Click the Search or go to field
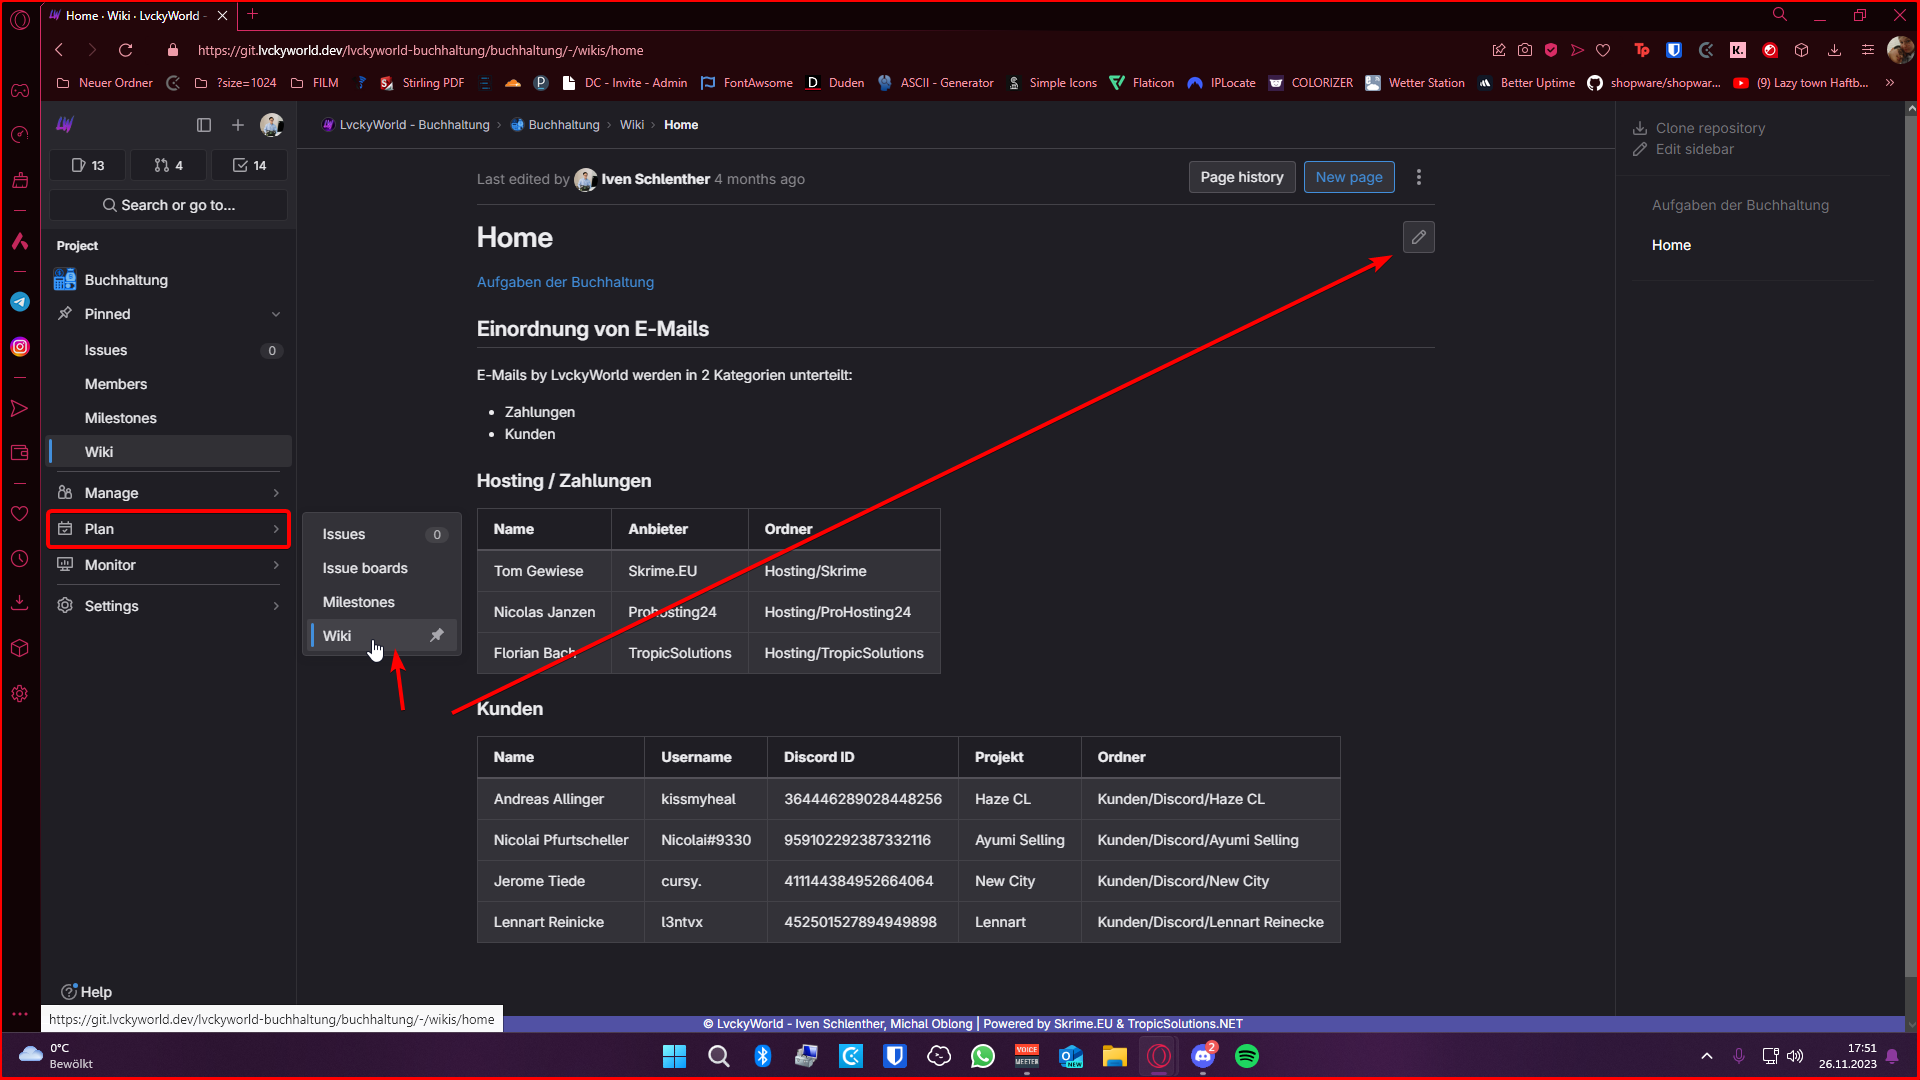The height and width of the screenshot is (1080, 1920). [x=168, y=205]
